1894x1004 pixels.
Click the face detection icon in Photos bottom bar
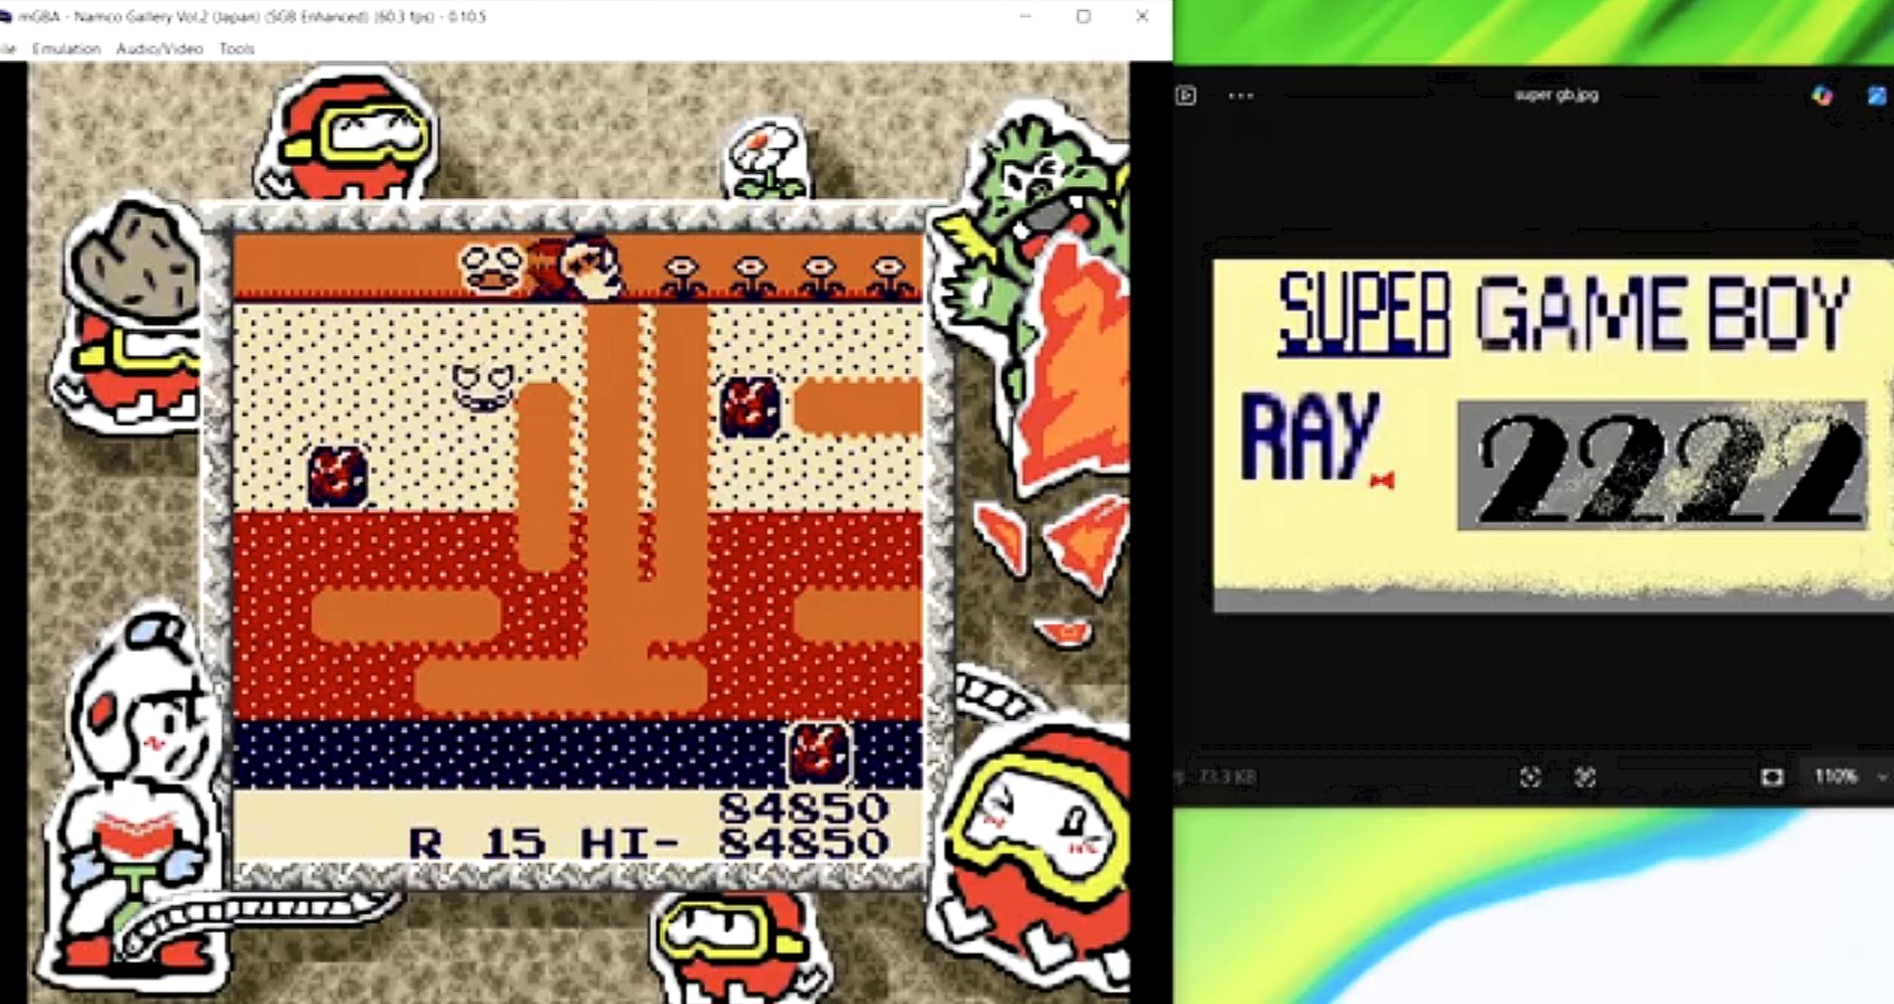pyautogui.click(x=1530, y=777)
